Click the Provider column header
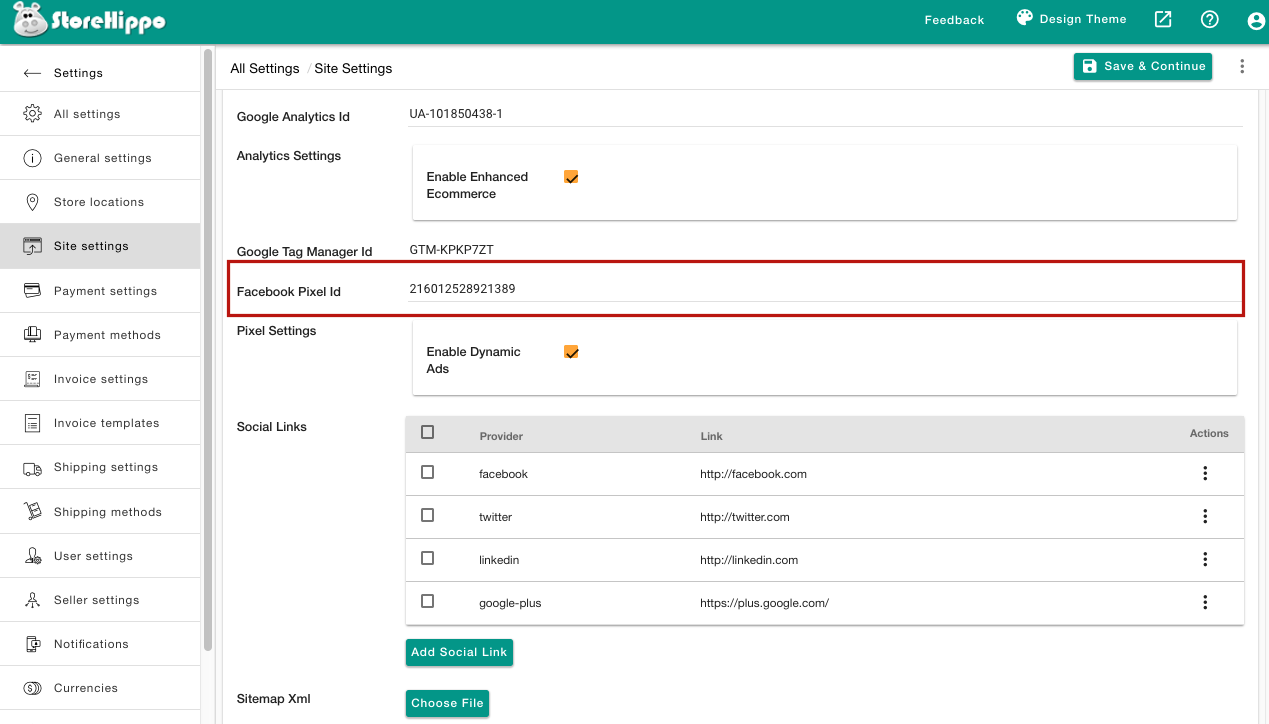Image resolution: width=1269 pixels, height=724 pixels. pos(501,436)
